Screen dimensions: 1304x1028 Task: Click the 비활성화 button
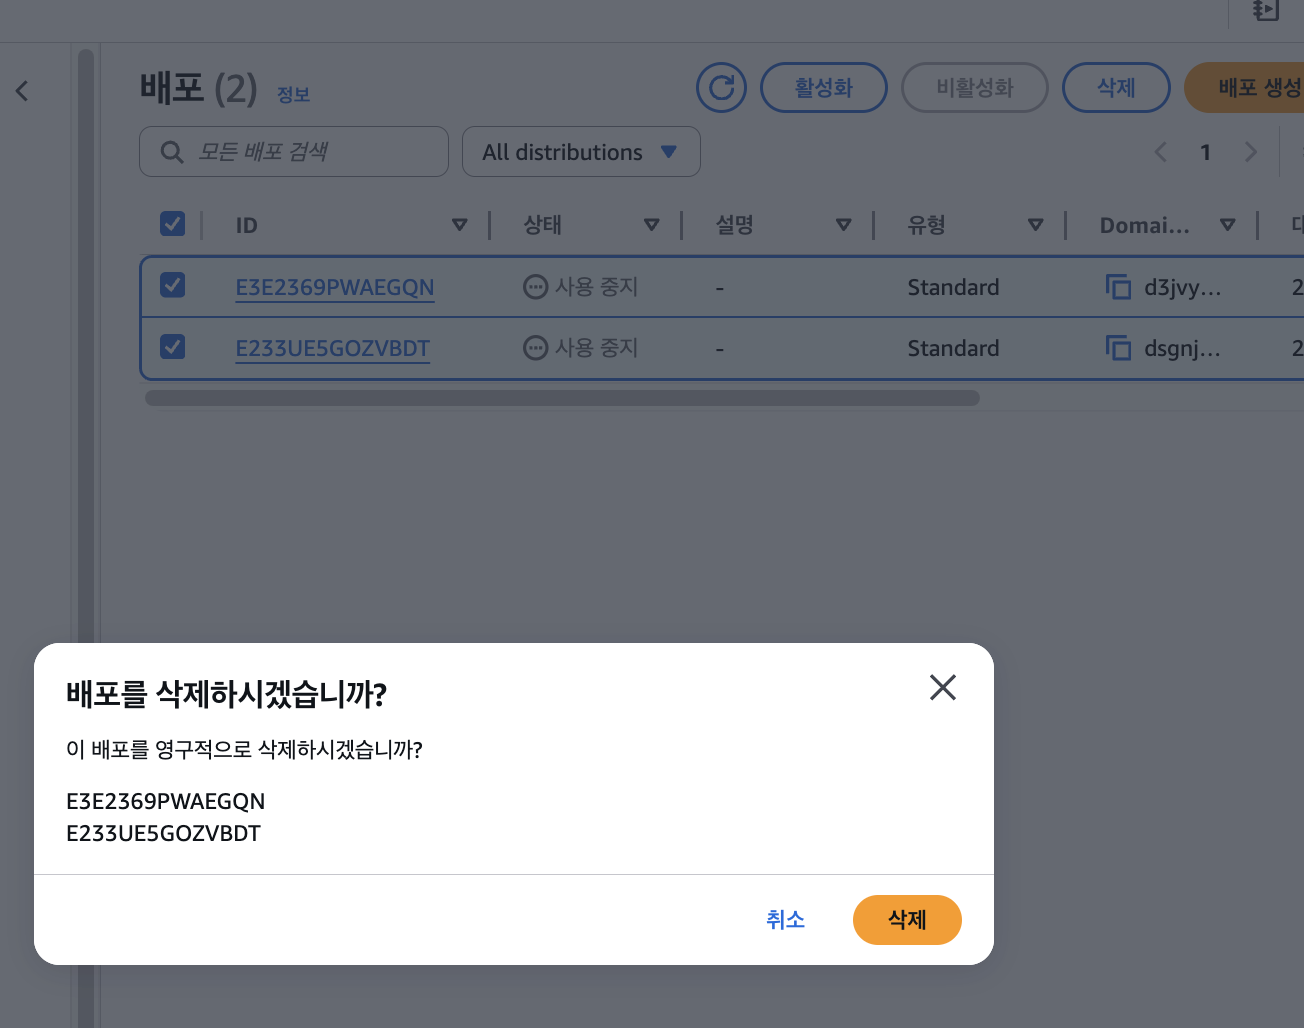975,88
